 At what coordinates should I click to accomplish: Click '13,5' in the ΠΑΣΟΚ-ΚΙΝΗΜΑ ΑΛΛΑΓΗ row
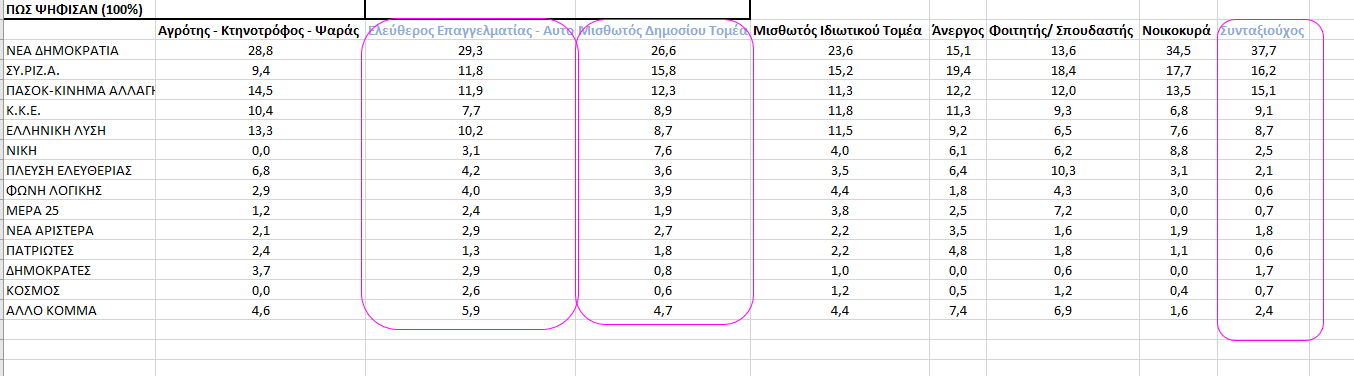coord(1179,91)
